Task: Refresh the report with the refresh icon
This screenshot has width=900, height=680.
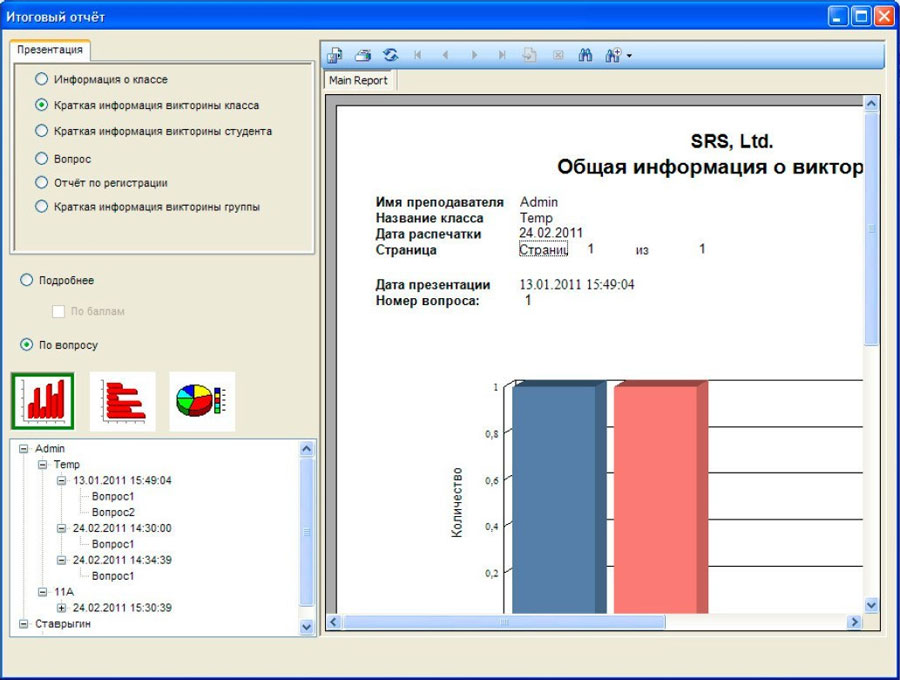Action: pyautogui.click(x=390, y=56)
